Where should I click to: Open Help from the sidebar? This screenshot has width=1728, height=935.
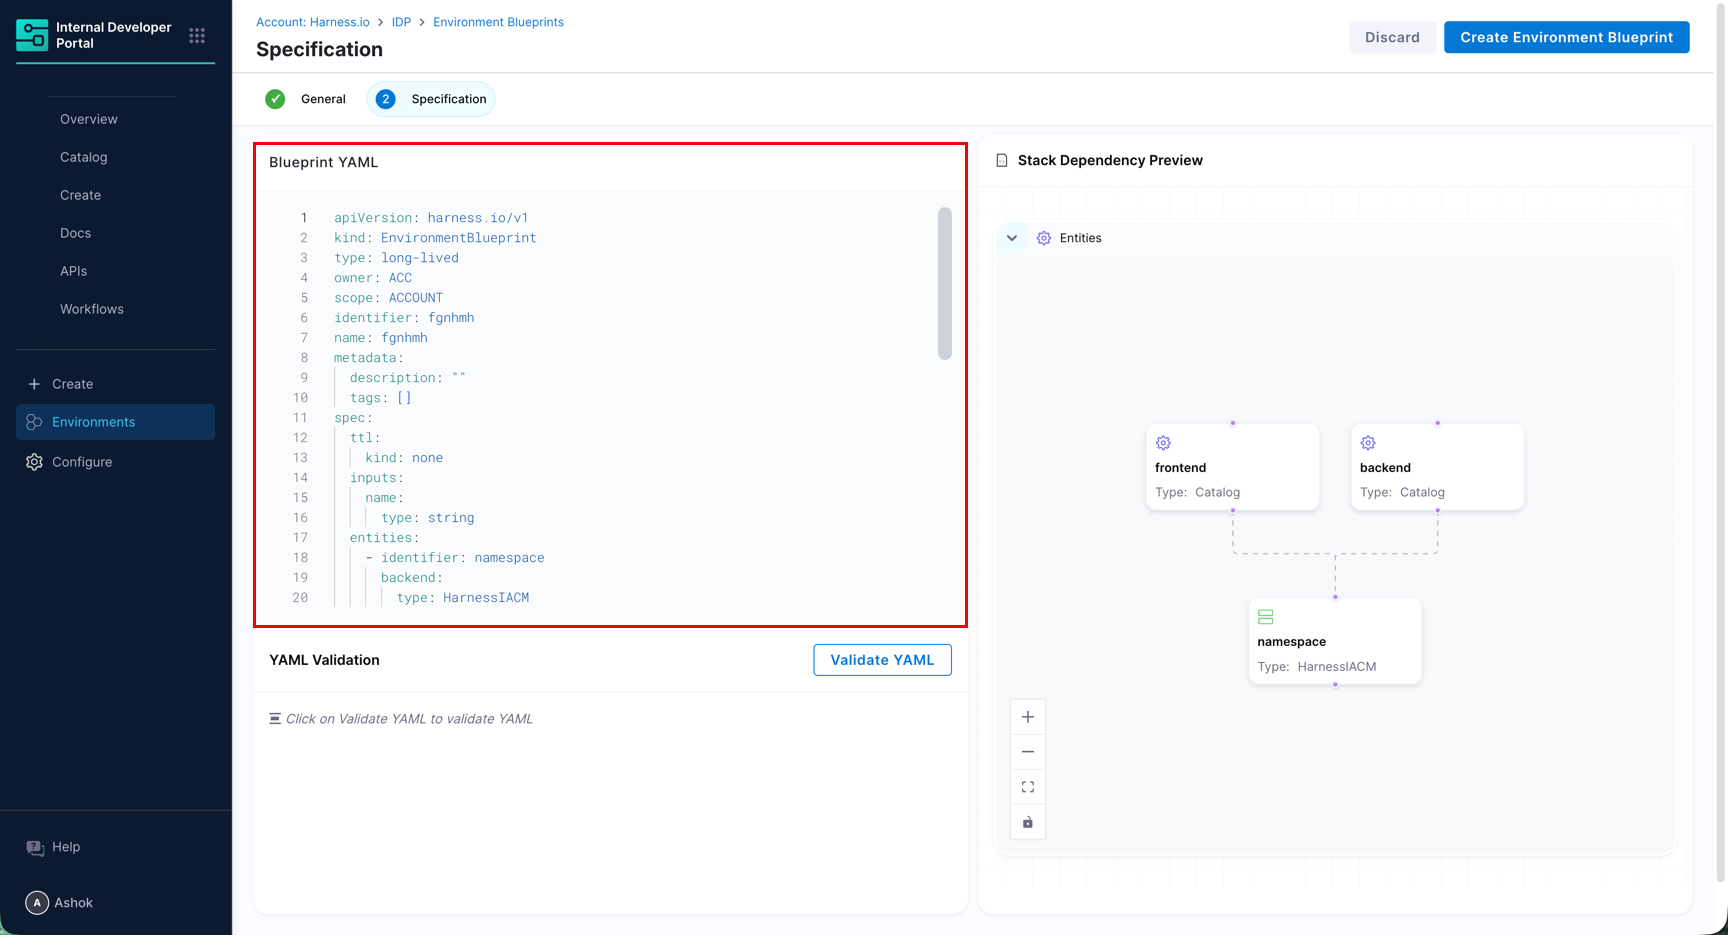click(65, 847)
